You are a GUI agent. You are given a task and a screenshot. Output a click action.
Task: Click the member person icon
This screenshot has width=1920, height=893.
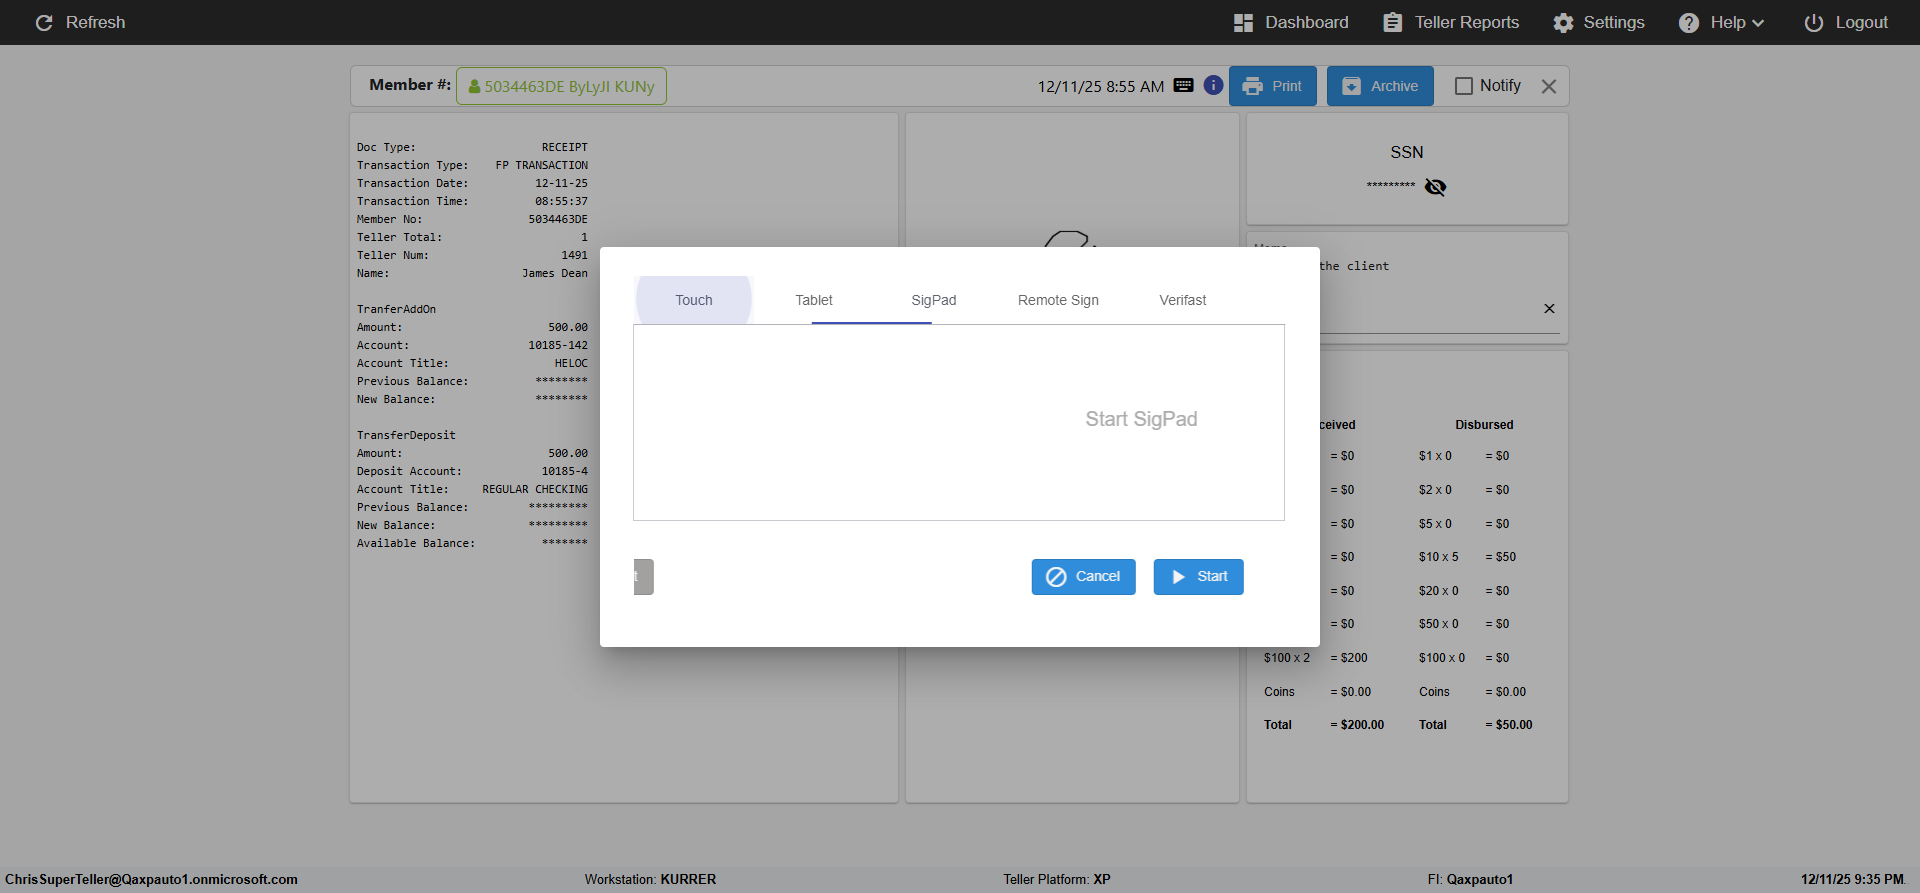pos(474,87)
